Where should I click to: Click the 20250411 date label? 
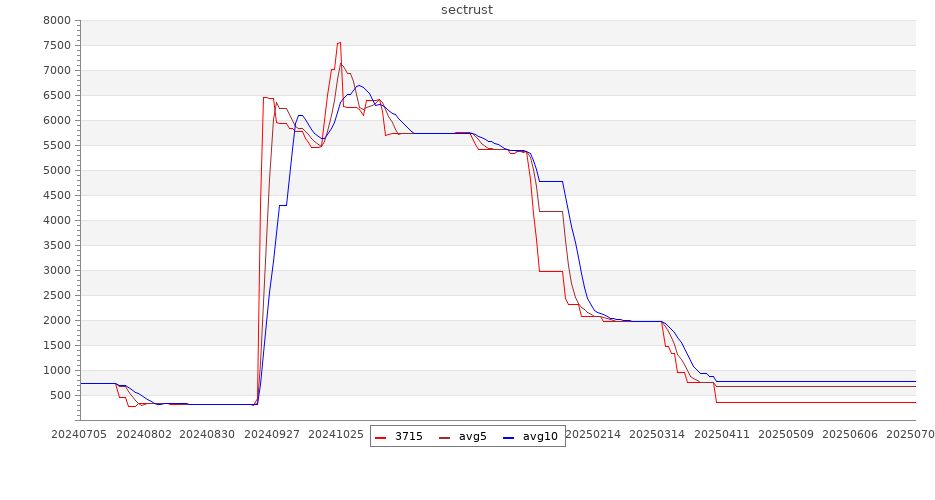point(721,434)
